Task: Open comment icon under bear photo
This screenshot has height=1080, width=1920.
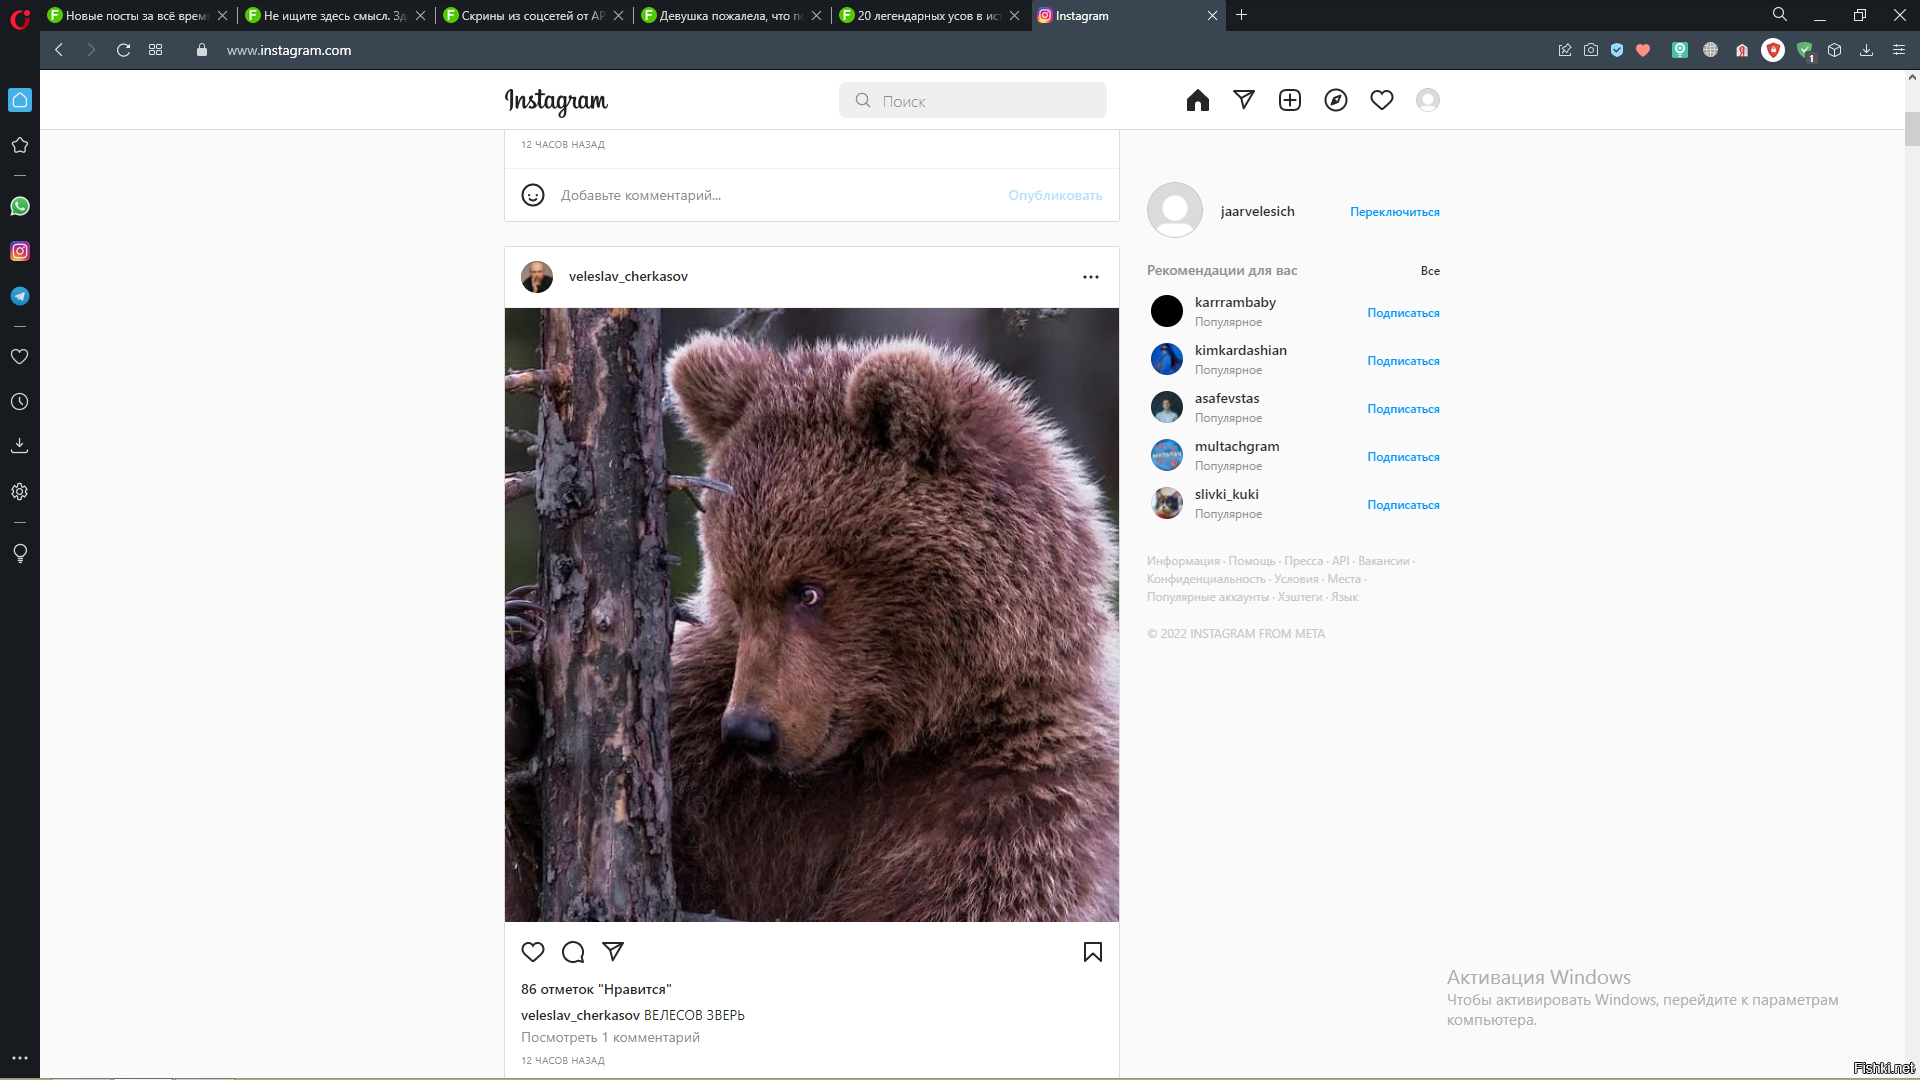Action: pos(573,952)
